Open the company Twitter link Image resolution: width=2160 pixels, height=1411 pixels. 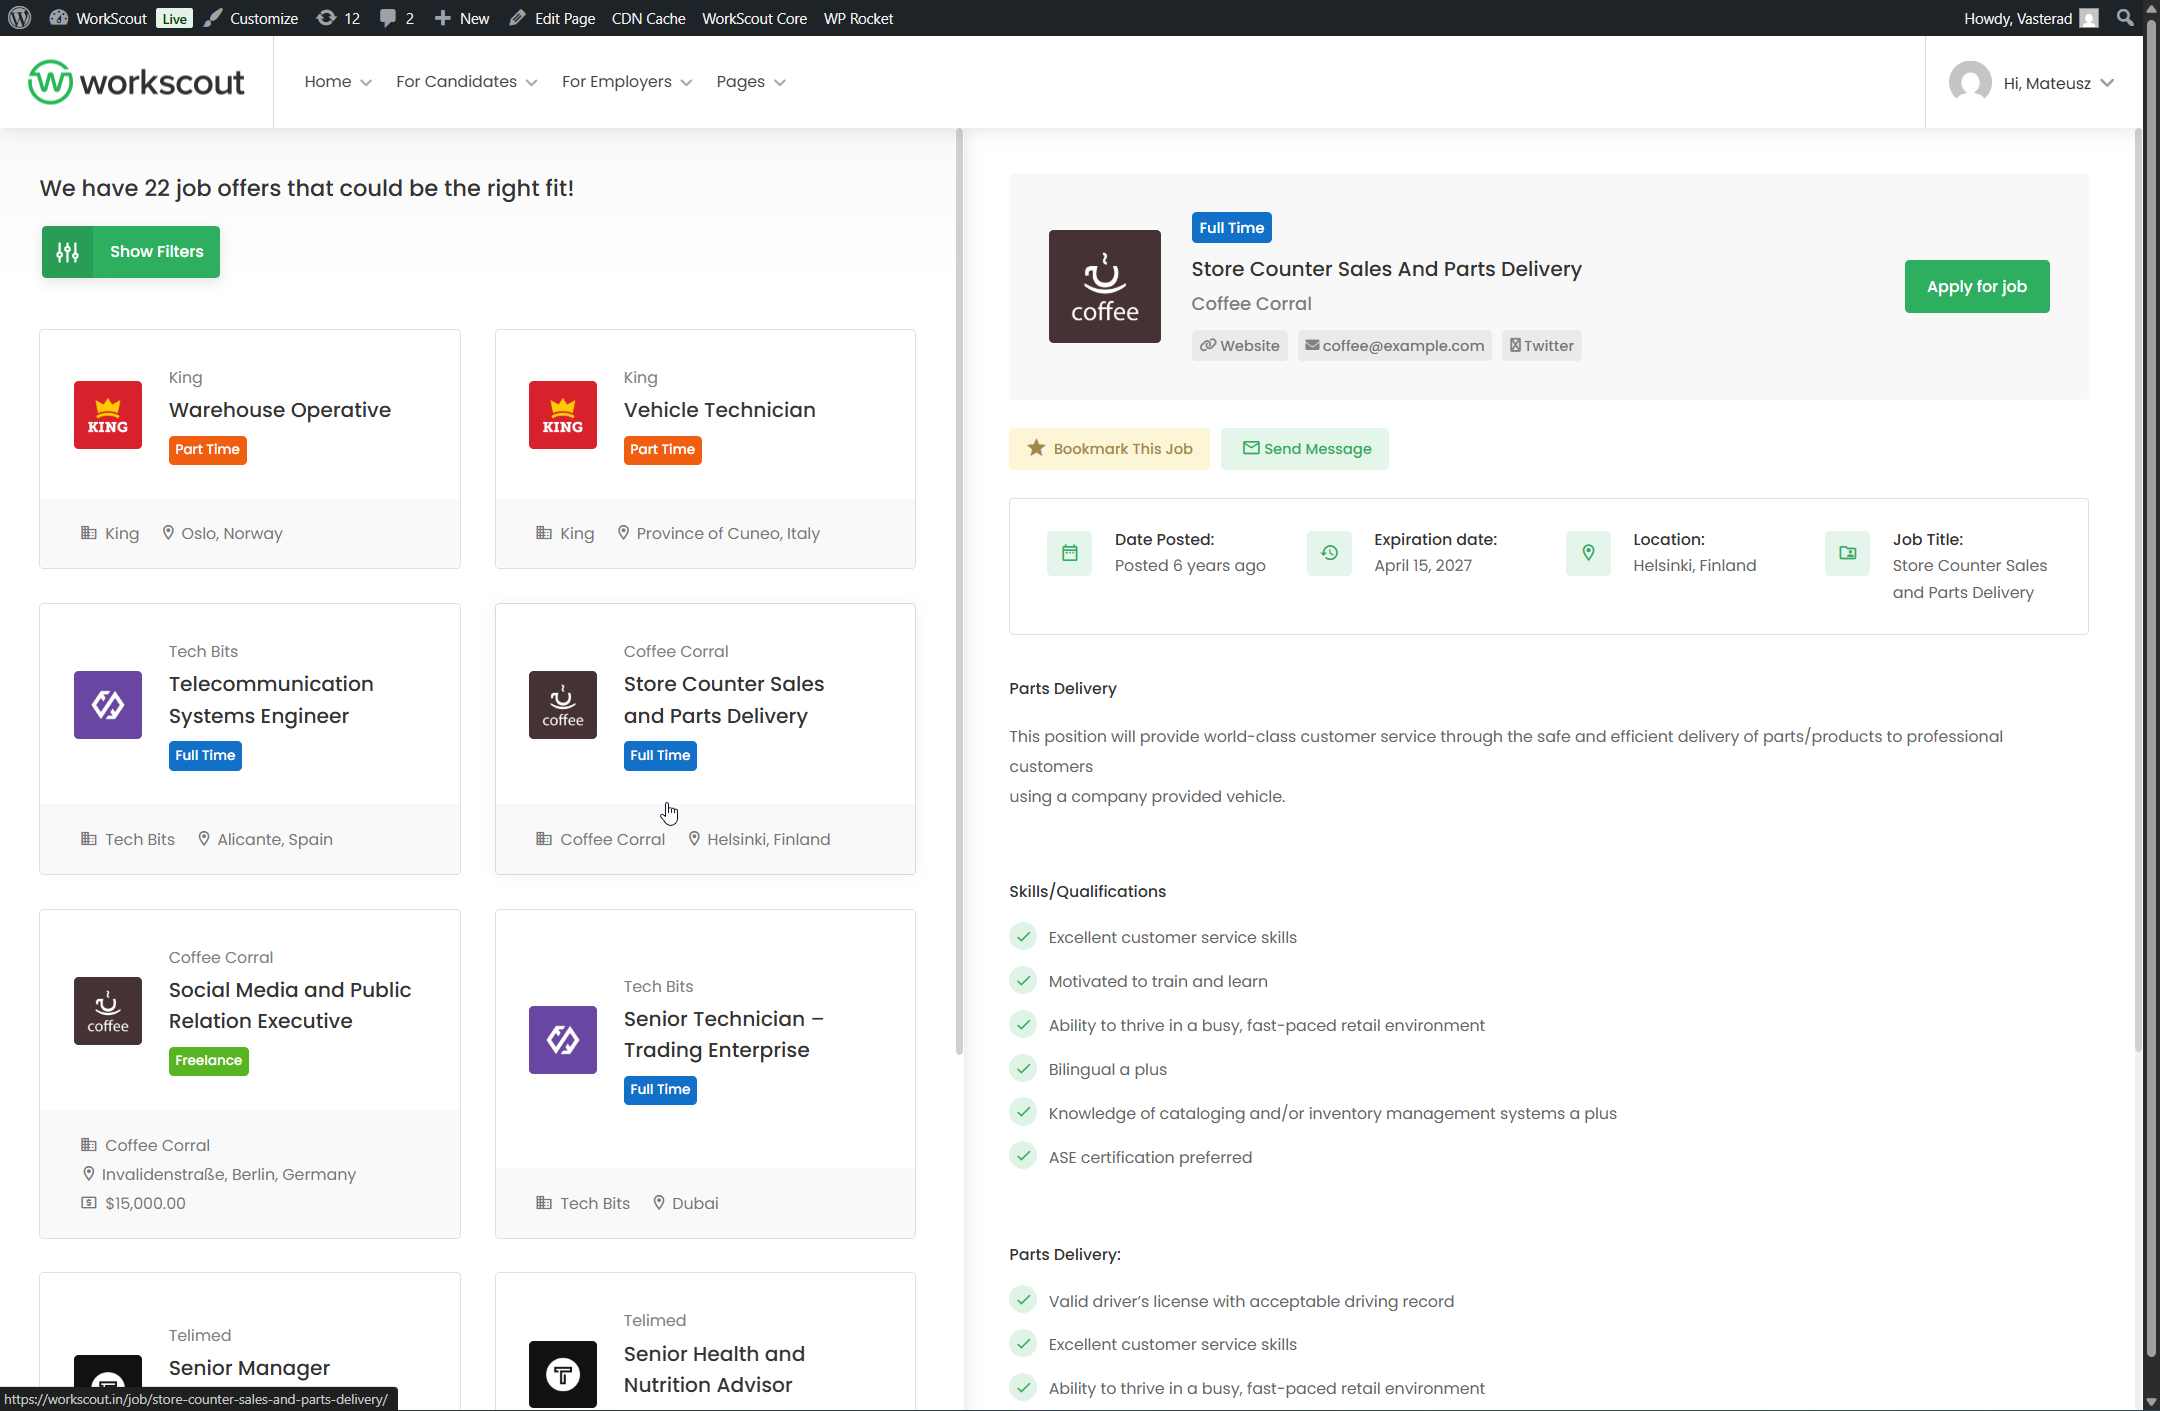point(1541,346)
